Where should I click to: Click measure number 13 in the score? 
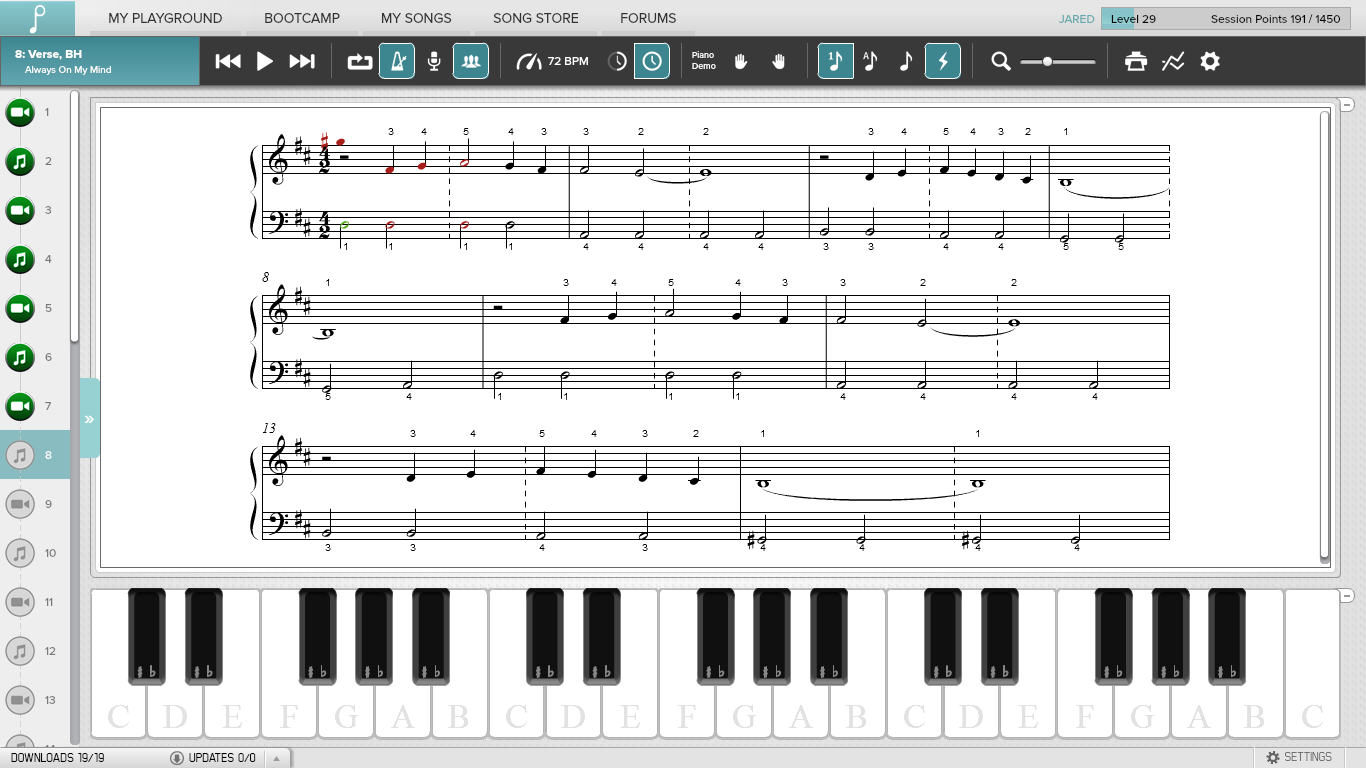click(269, 428)
